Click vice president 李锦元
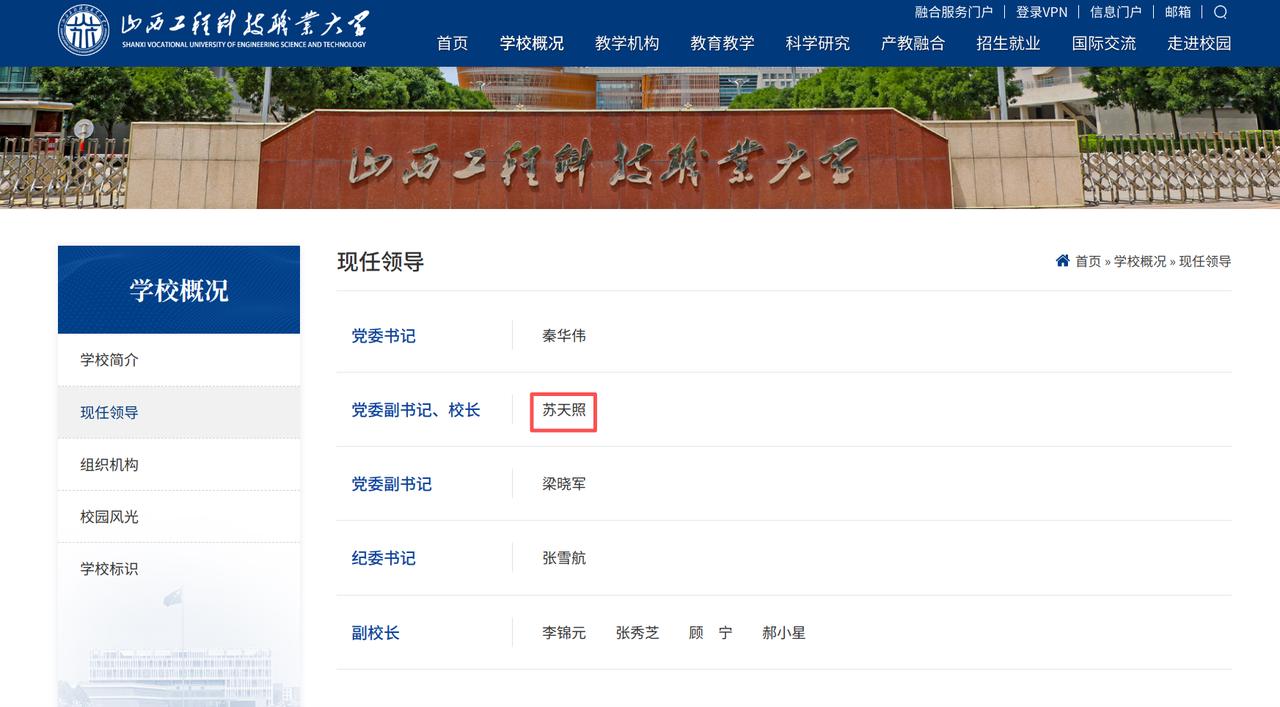This screenshot has width=1280, height=707. point(564,633)
